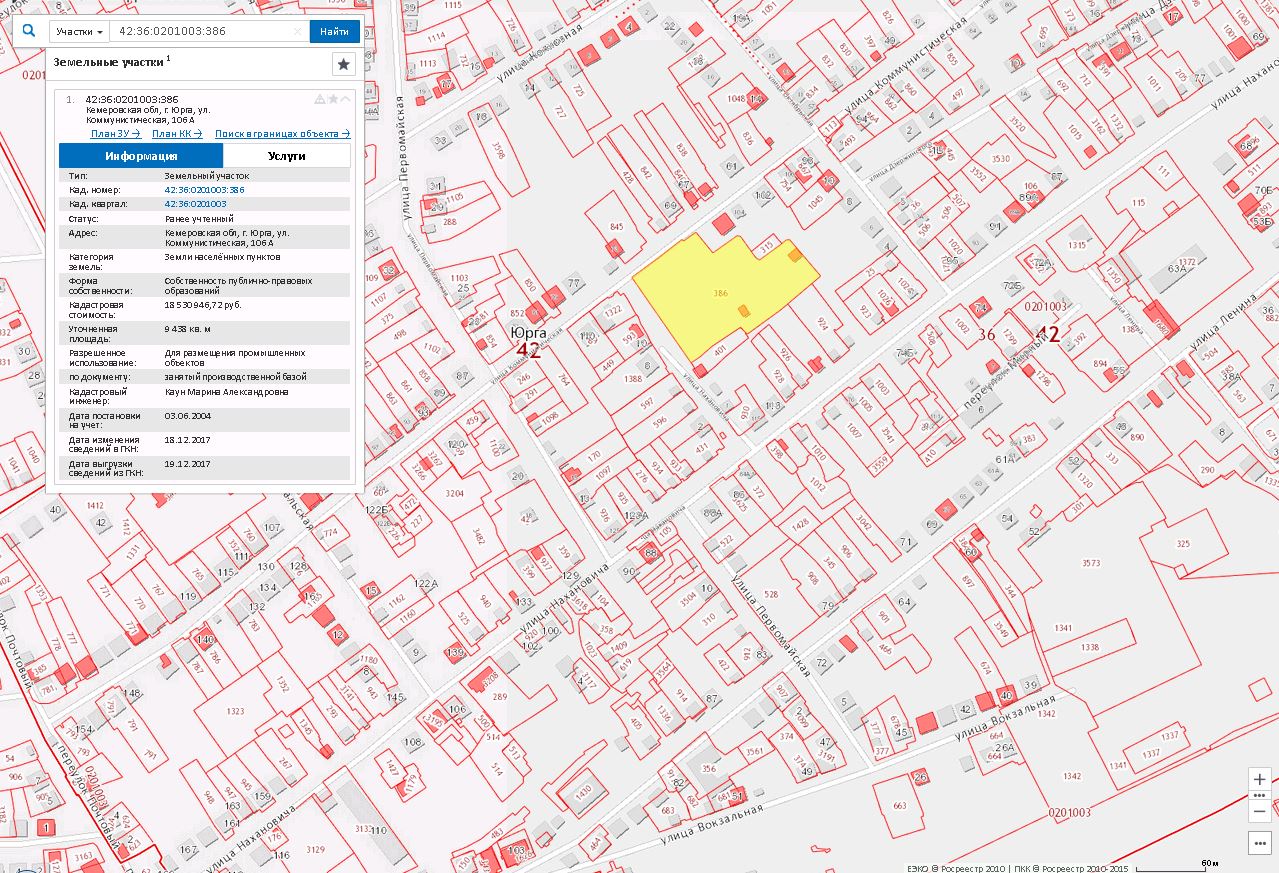
Task: Open favorites with the star button
Action: coord(344,64)
